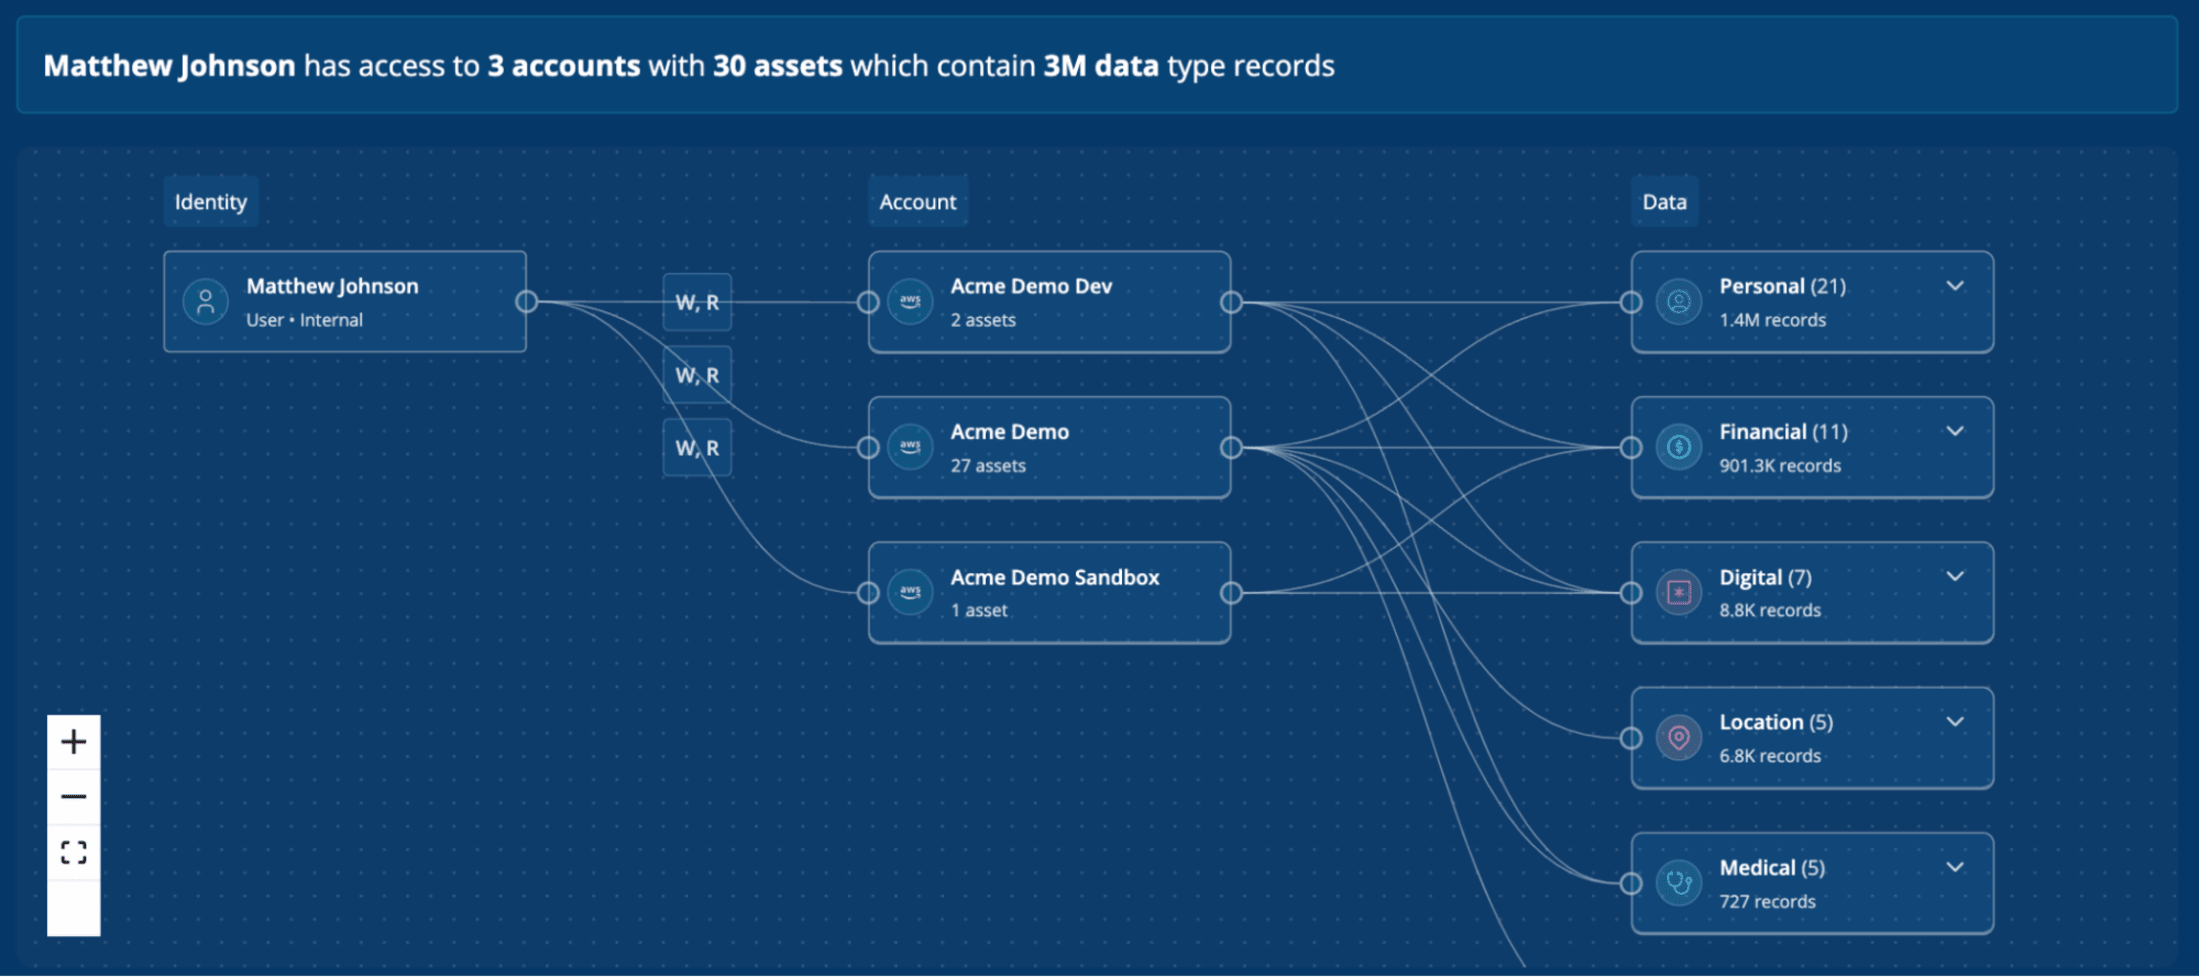Click the Location card input connector

click(x=1631, y=738)
